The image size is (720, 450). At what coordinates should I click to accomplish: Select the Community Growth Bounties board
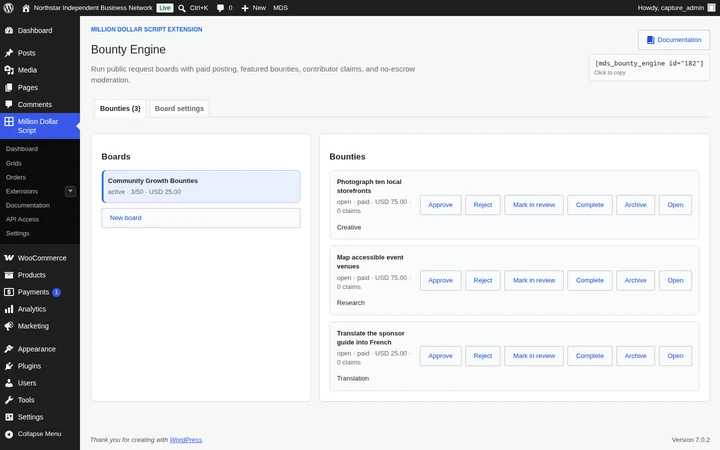tap(201, 186)
